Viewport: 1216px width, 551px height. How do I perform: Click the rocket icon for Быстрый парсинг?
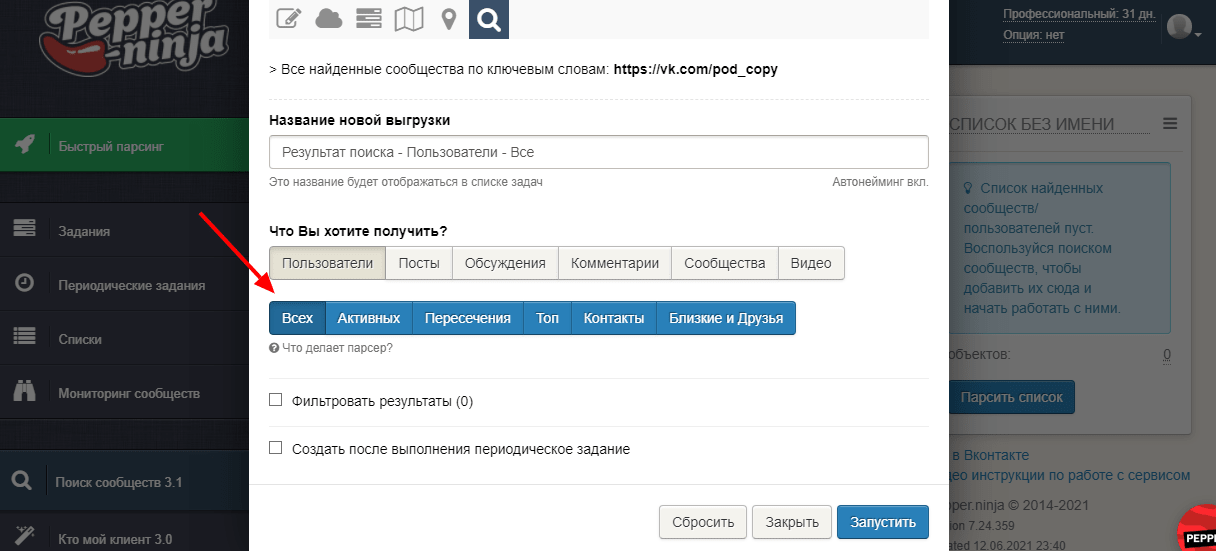click(x=25, y=145)
